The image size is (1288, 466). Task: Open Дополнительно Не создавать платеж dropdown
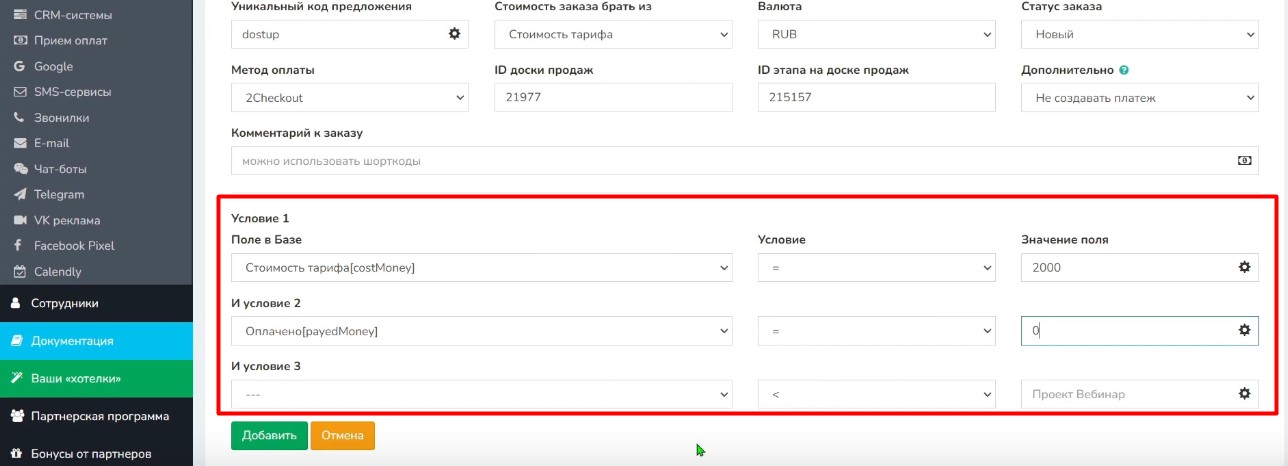click(x=1140, y=98)
